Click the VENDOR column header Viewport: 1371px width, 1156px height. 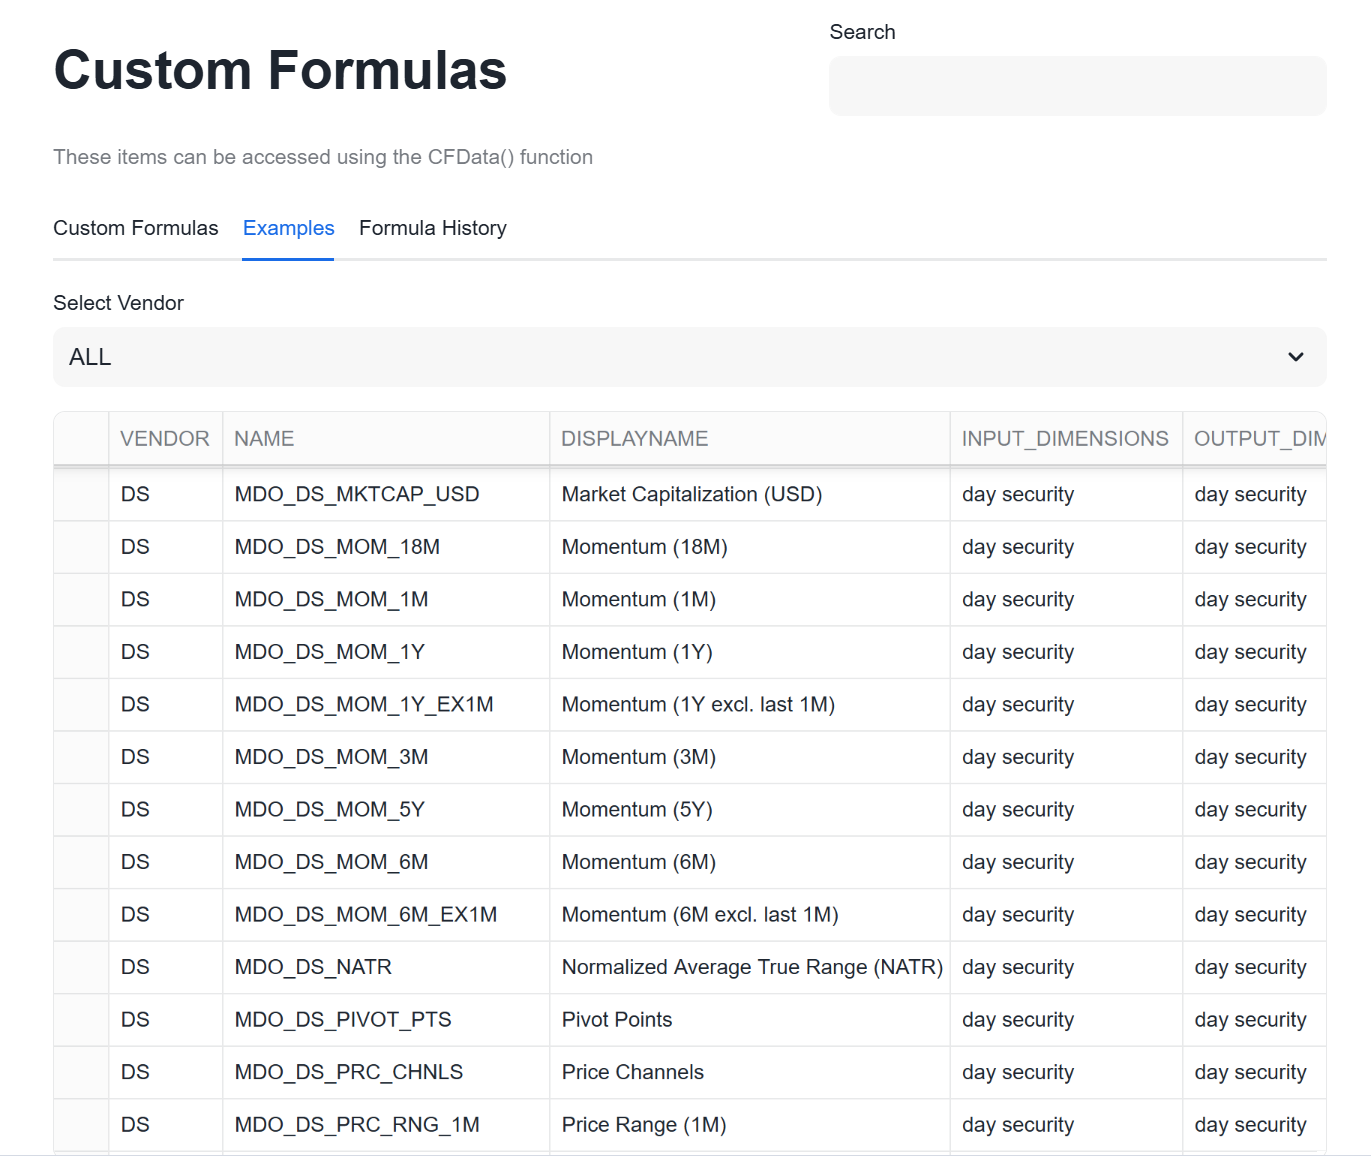(x=164, y=438)
